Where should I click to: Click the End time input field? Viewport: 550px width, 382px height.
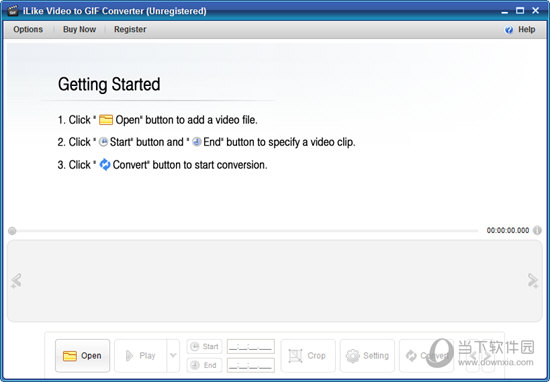coord(251,365)
